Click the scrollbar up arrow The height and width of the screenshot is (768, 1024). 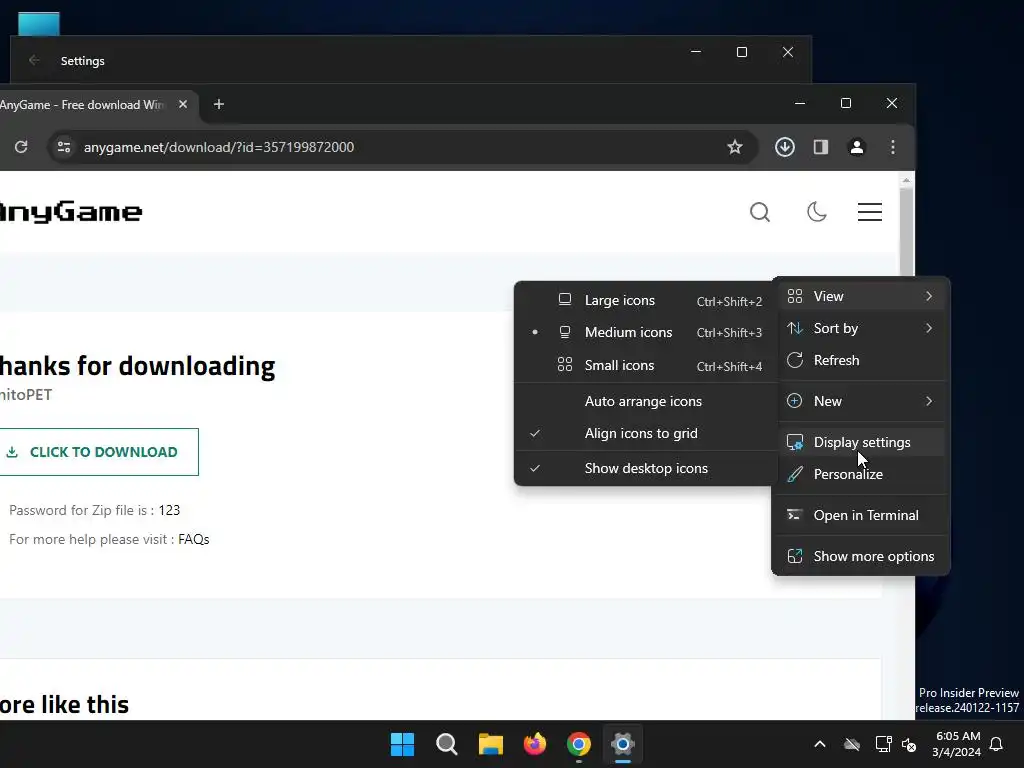pyautogui.click(x=906, y=180)
